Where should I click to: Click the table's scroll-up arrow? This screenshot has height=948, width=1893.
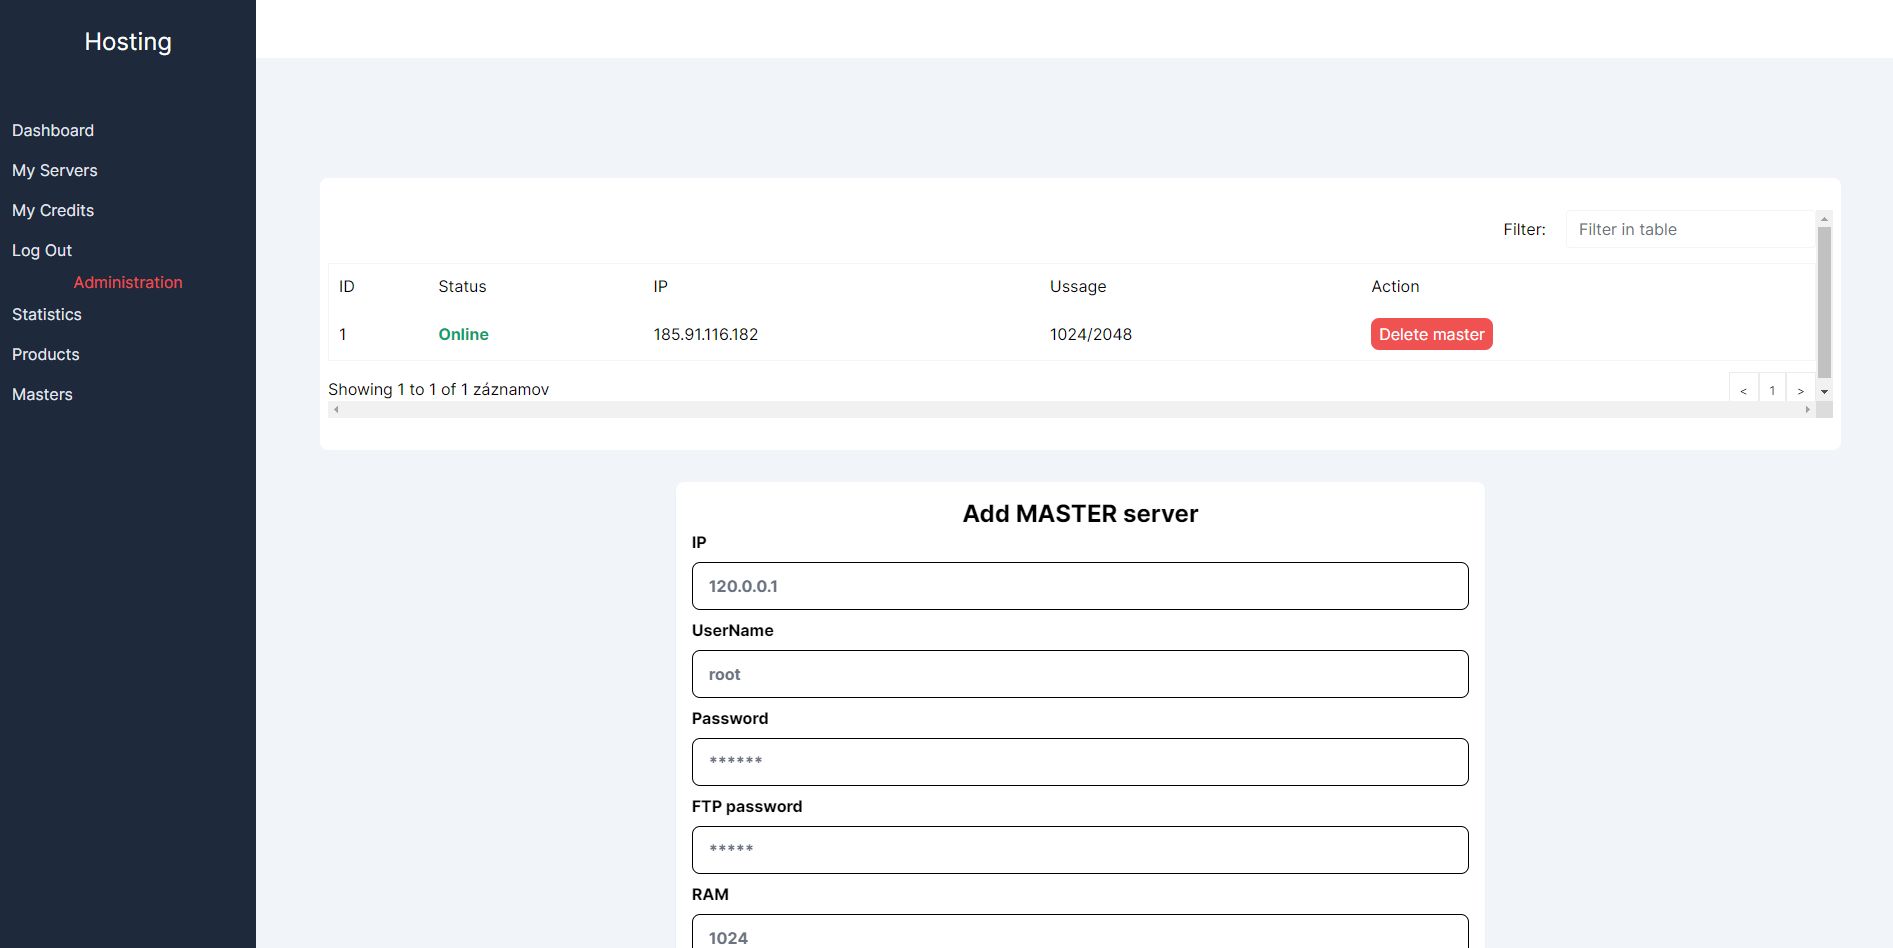click(x=1824, y=219)
